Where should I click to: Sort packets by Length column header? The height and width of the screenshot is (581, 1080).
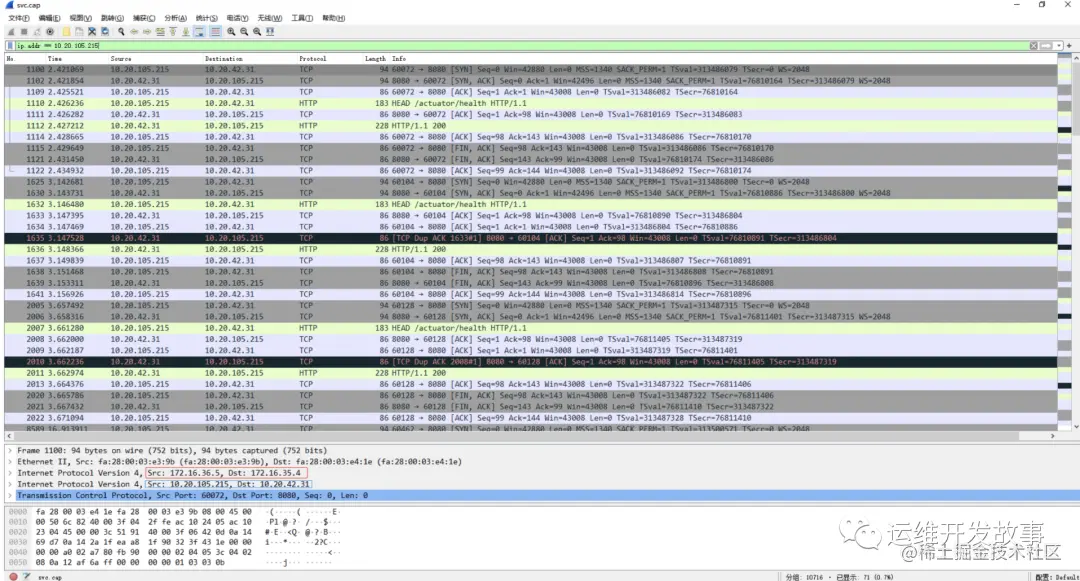pyautogui.click(x=375, y=59)
